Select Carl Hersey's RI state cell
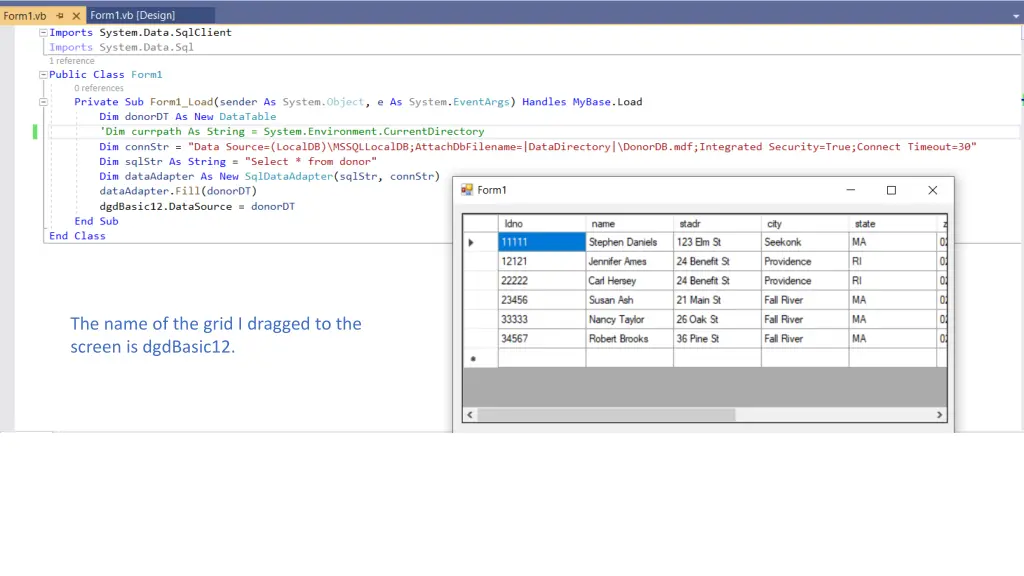The image size is (1024, 576). (x=892, y=281)
